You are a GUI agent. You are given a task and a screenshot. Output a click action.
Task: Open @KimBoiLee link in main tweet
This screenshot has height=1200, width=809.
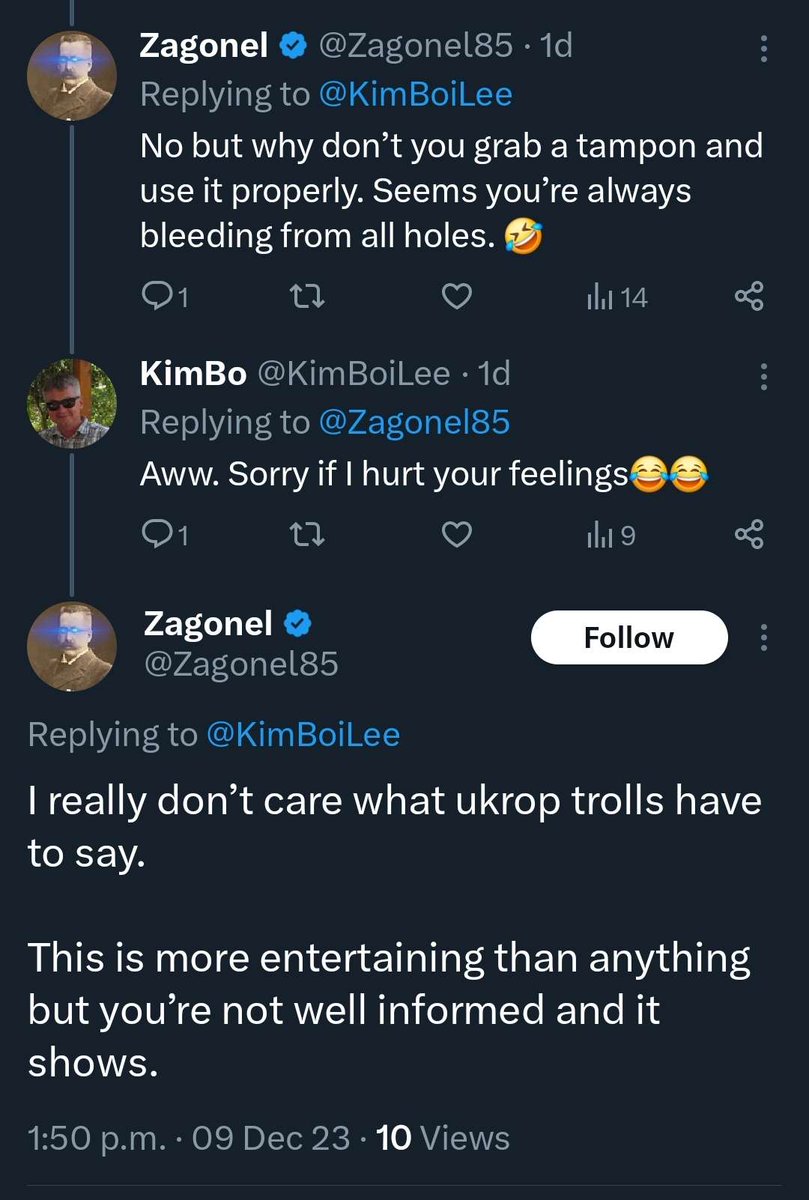click(x=302, y=735)
